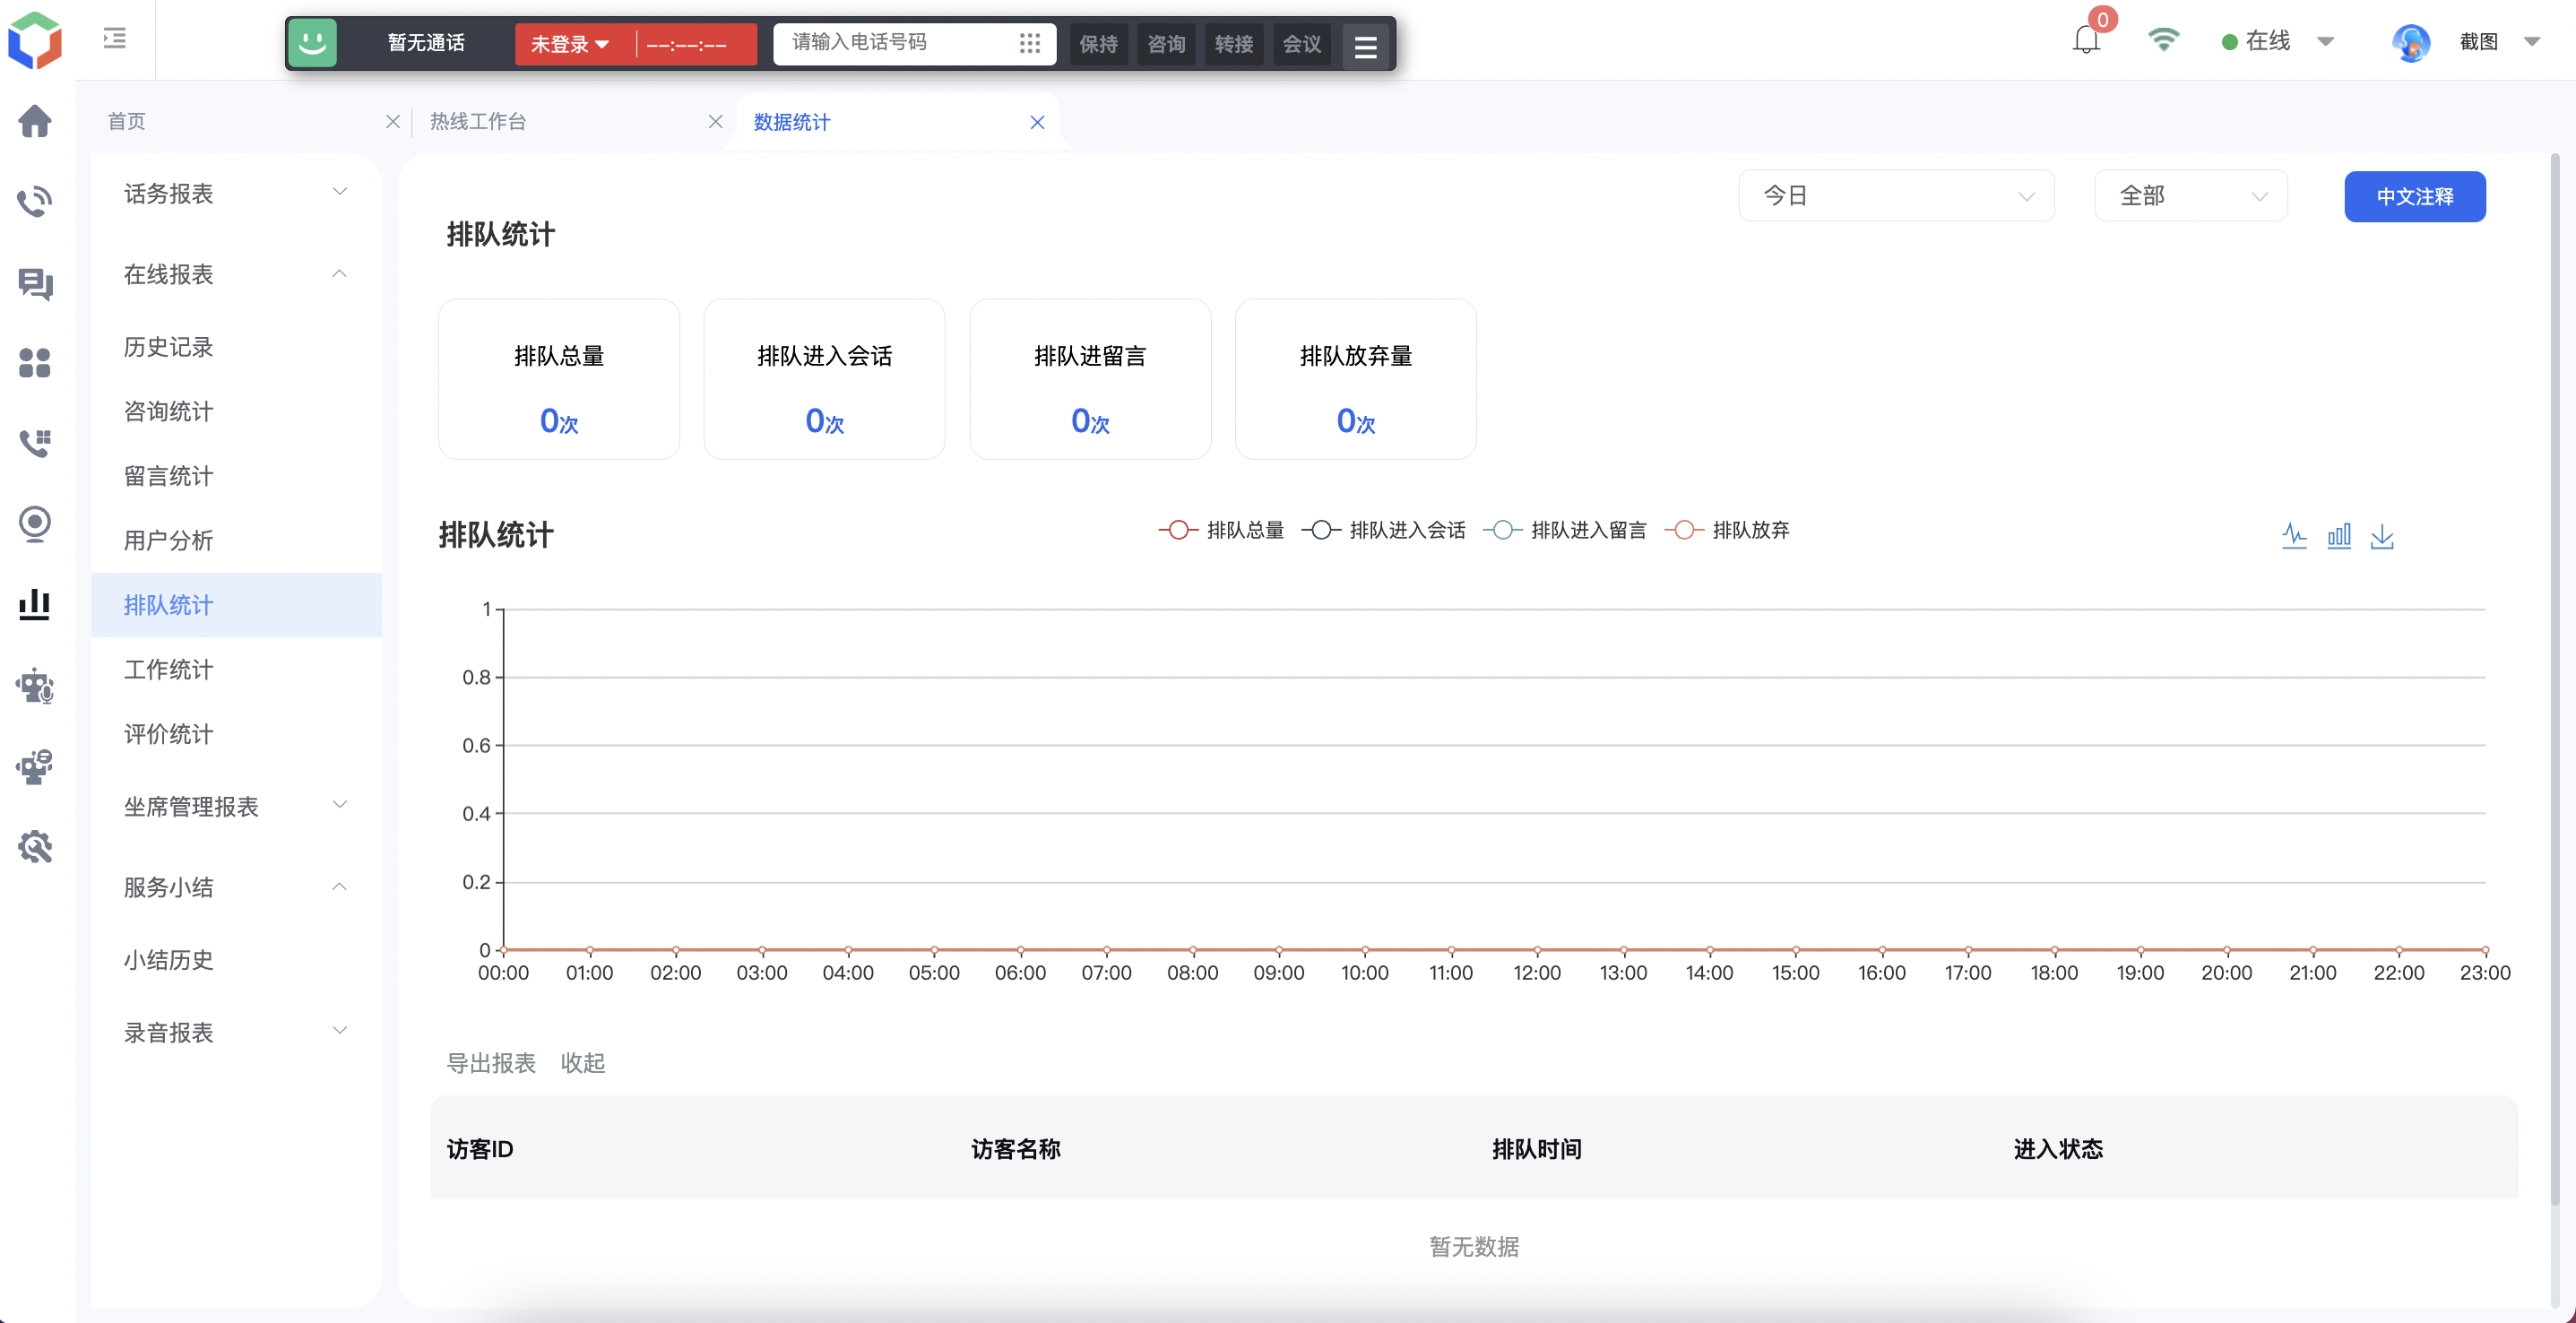Select 咨询统计 in the side menu
The width and height of the screenshot is (2576, 1323).
pos(236,411)
